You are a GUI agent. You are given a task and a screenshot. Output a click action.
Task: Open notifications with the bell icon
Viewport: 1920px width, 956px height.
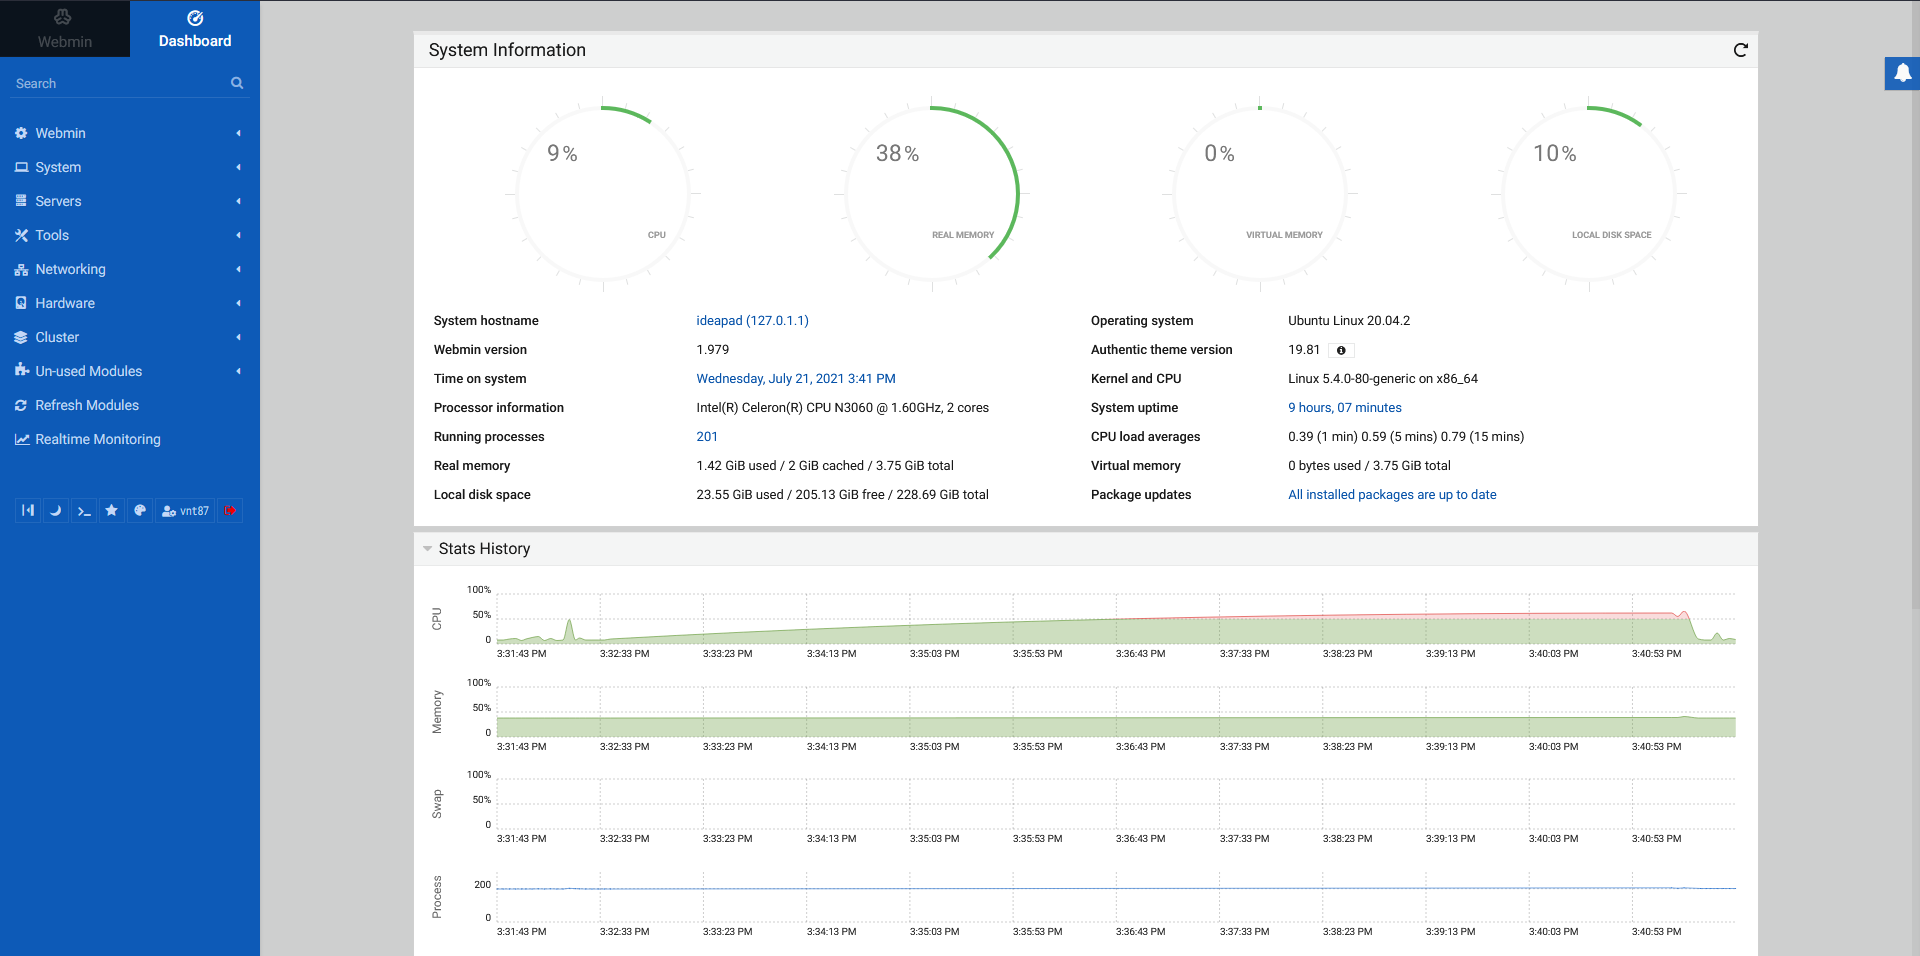click(x=1902, y=73)
